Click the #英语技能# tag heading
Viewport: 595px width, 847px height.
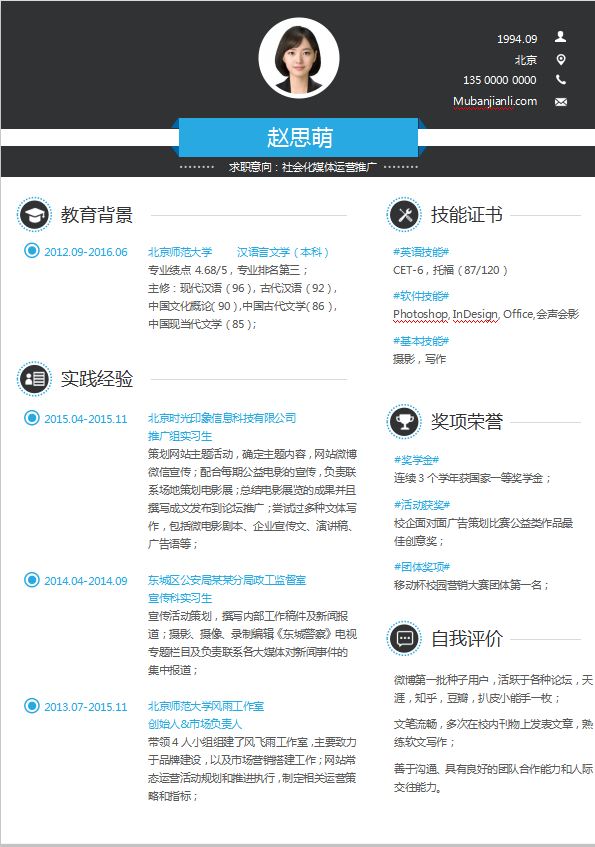(421, 252)
